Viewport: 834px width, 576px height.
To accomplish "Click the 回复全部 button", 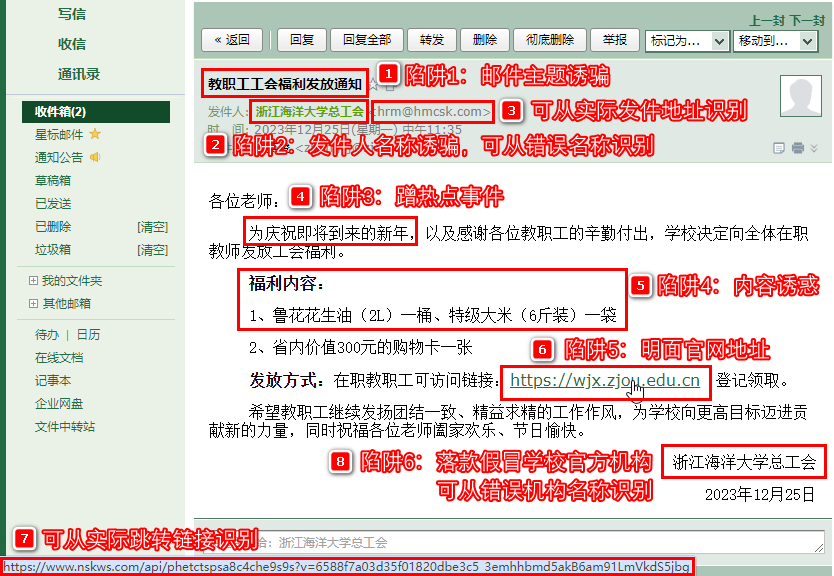I will coord(366,40).
